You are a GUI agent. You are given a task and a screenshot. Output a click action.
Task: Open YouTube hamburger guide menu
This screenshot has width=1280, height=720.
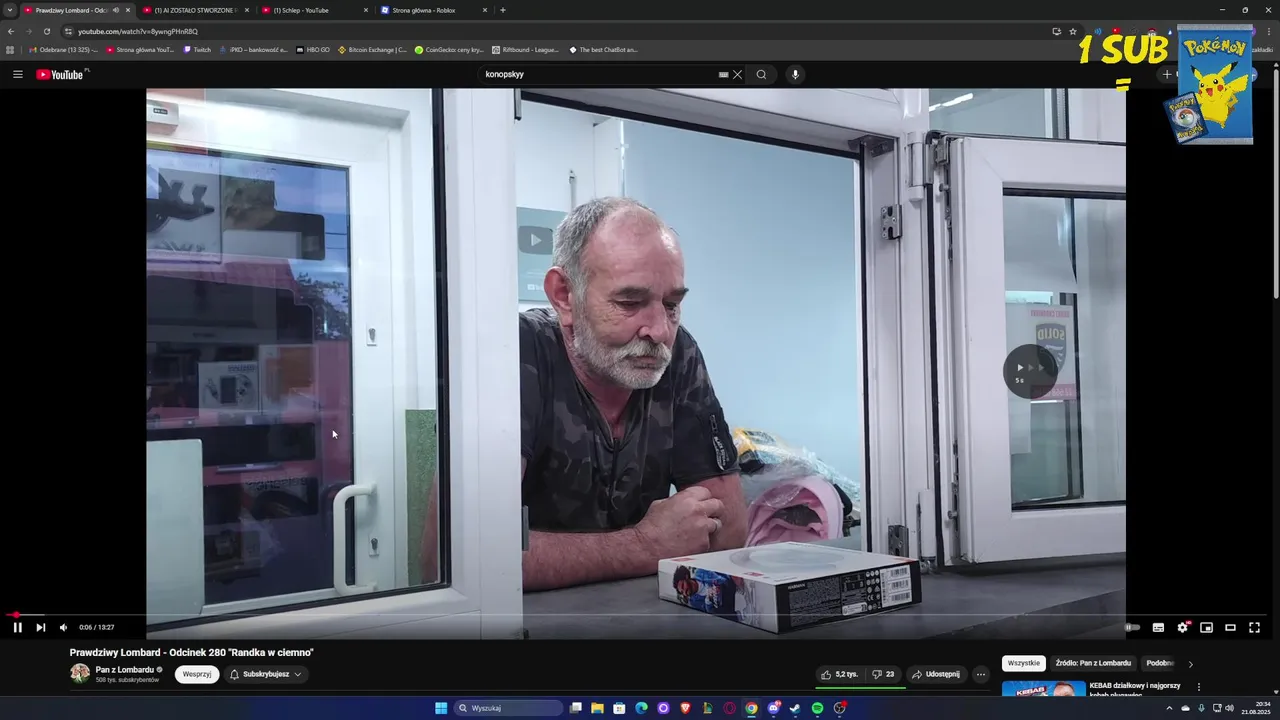17,74
